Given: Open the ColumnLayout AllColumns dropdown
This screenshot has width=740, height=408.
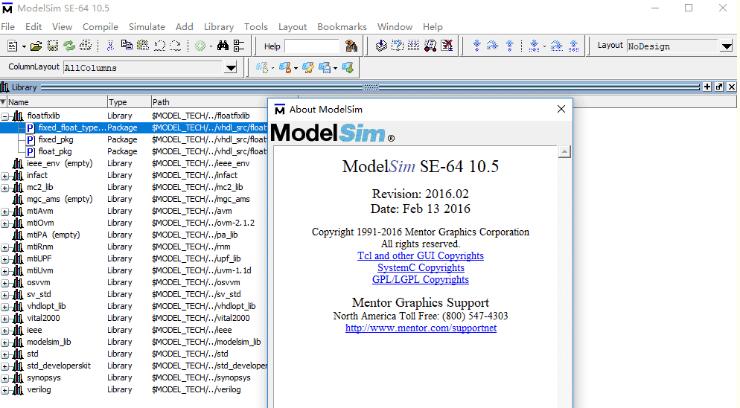Looking at the screenshot, I should coord(230,68).
